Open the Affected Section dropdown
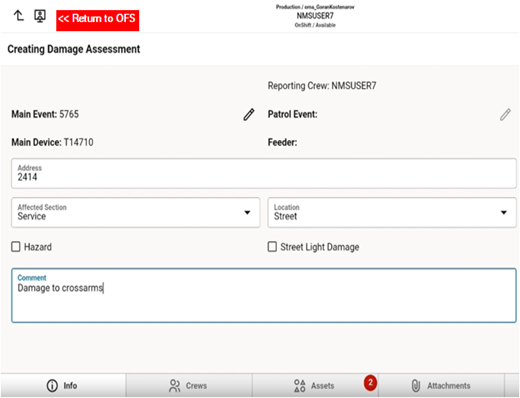The width and height of the screenshot is (520, 398). 135,212
